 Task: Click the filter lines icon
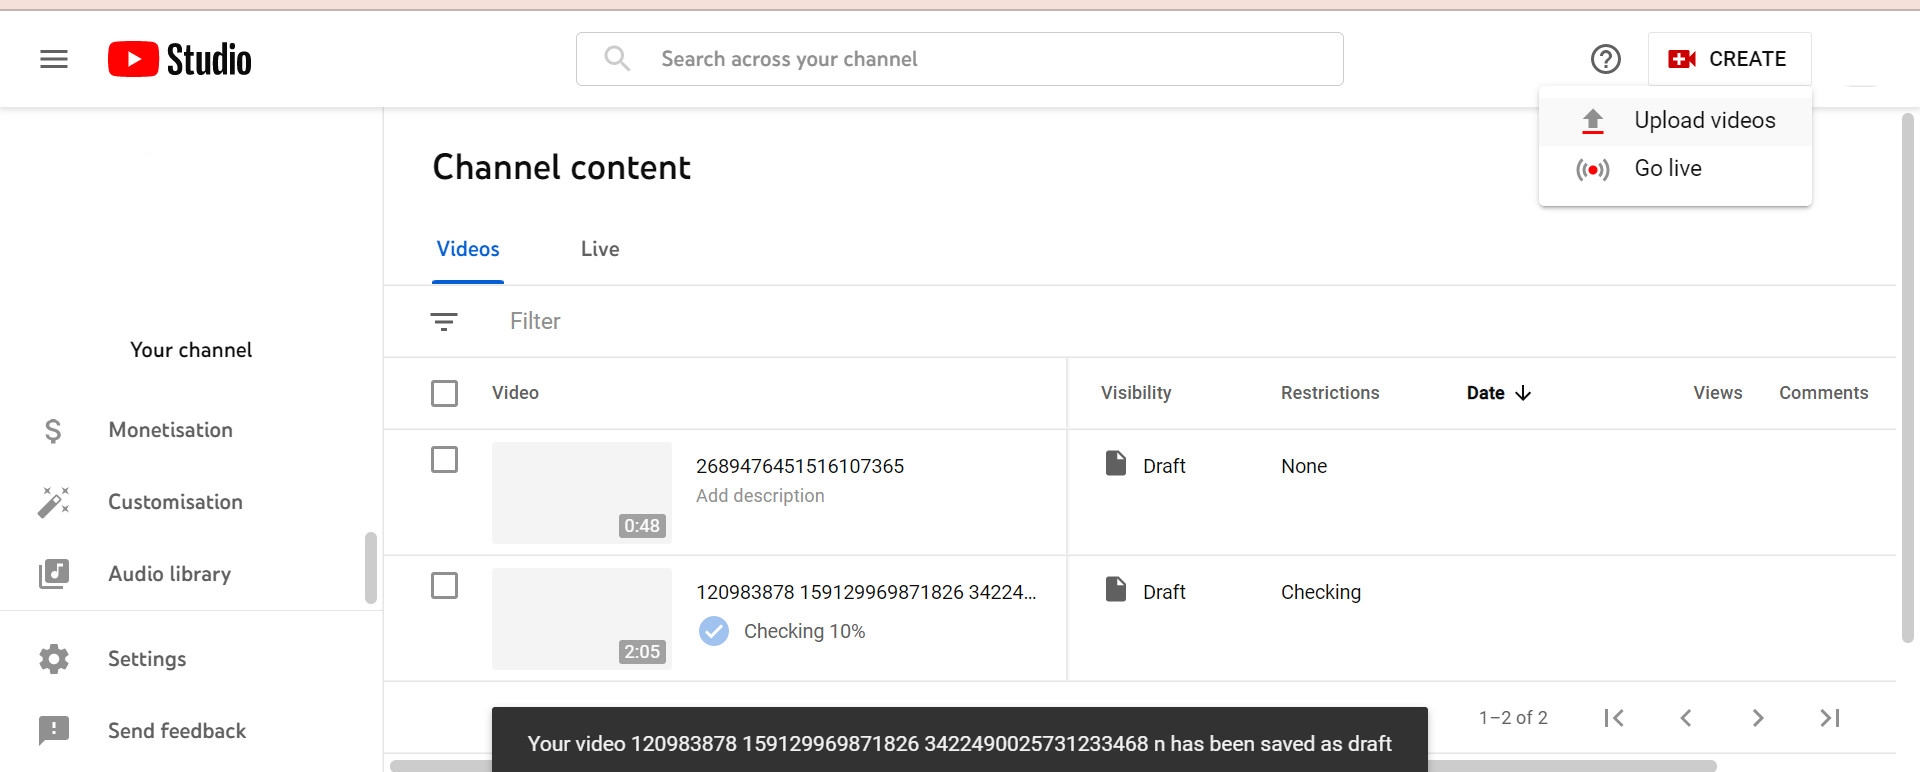tap(444, 321)
